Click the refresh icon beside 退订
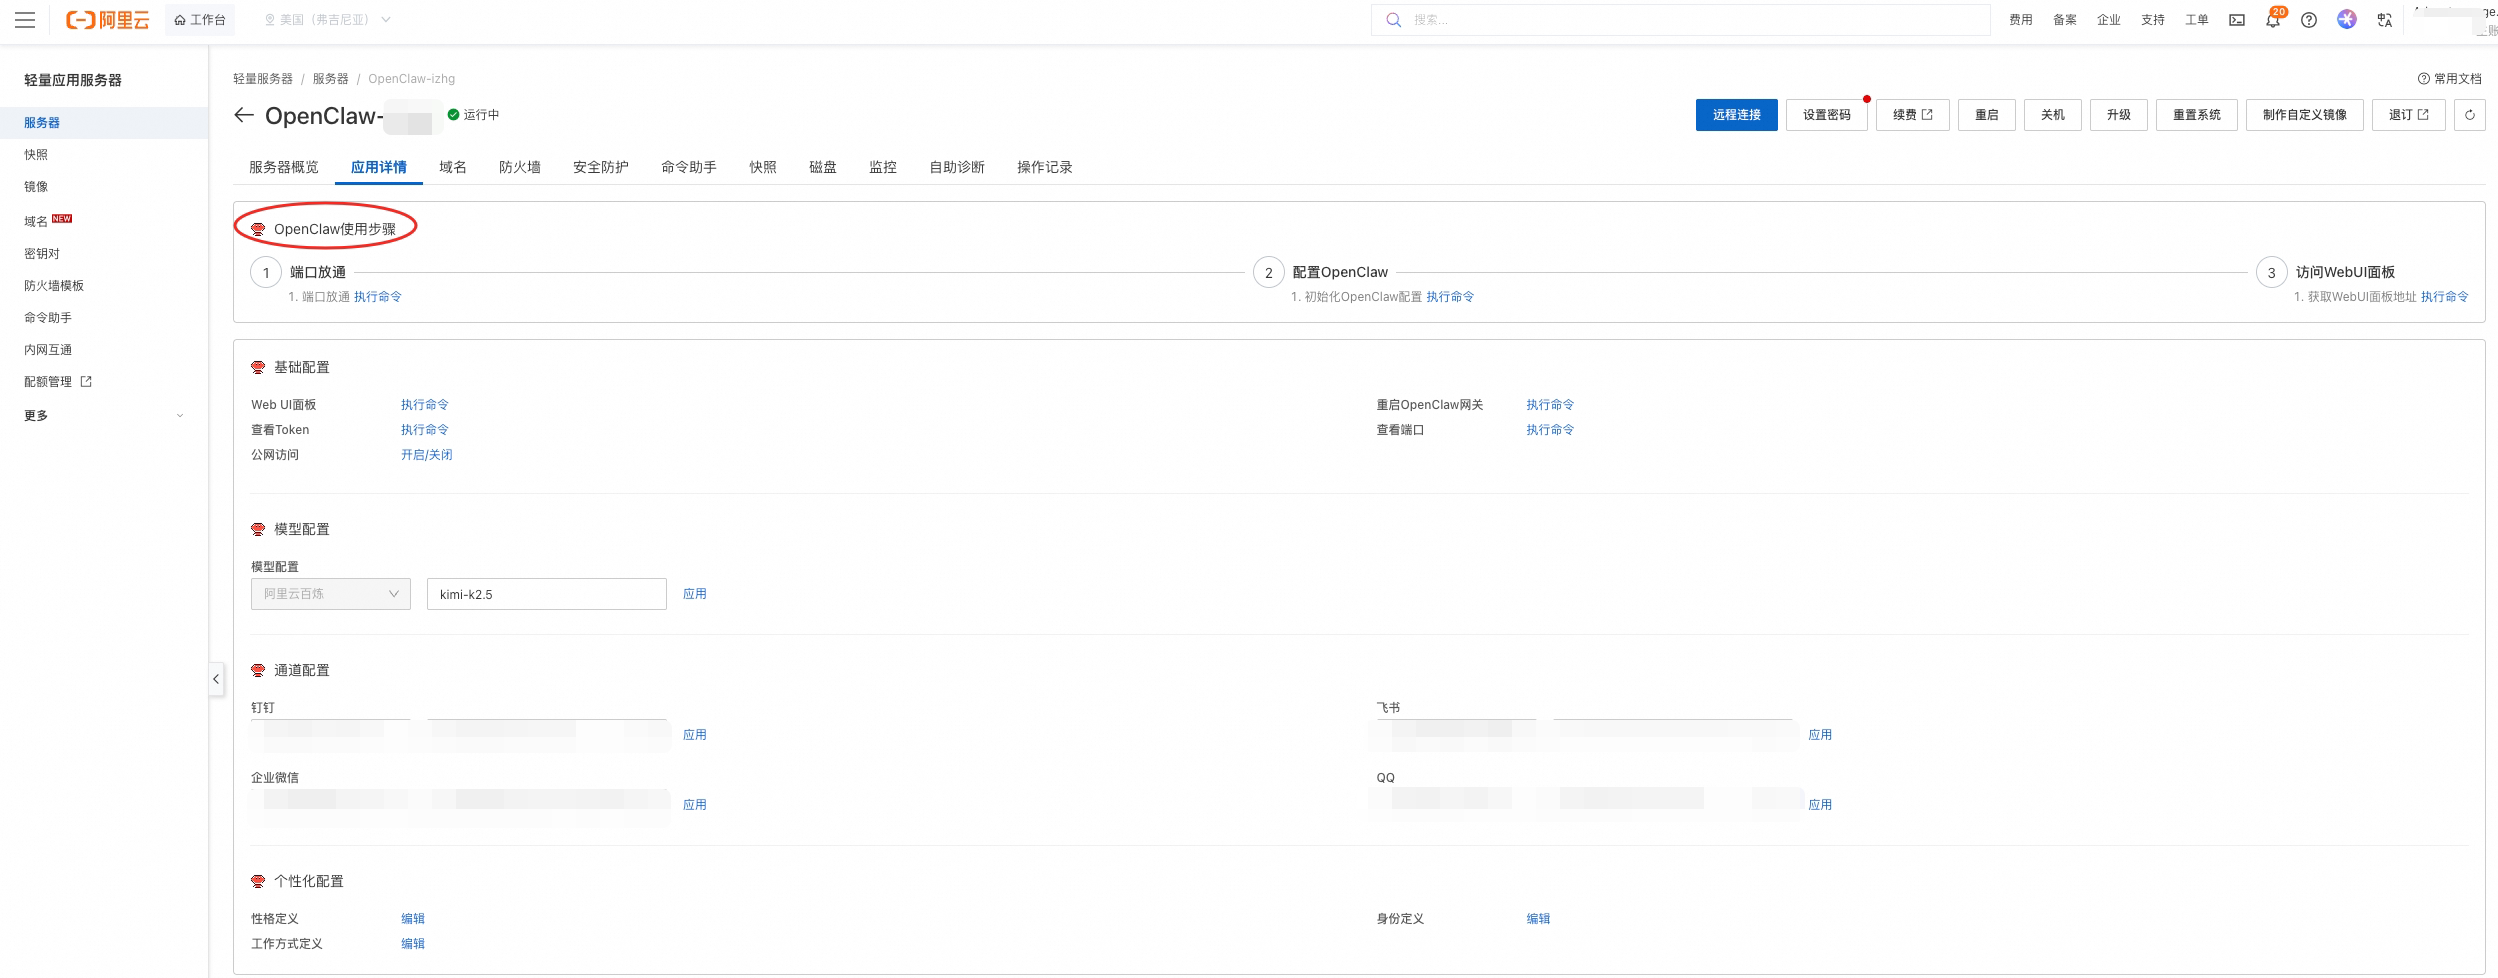2498x978 pixels. [x=2470, y=114]
